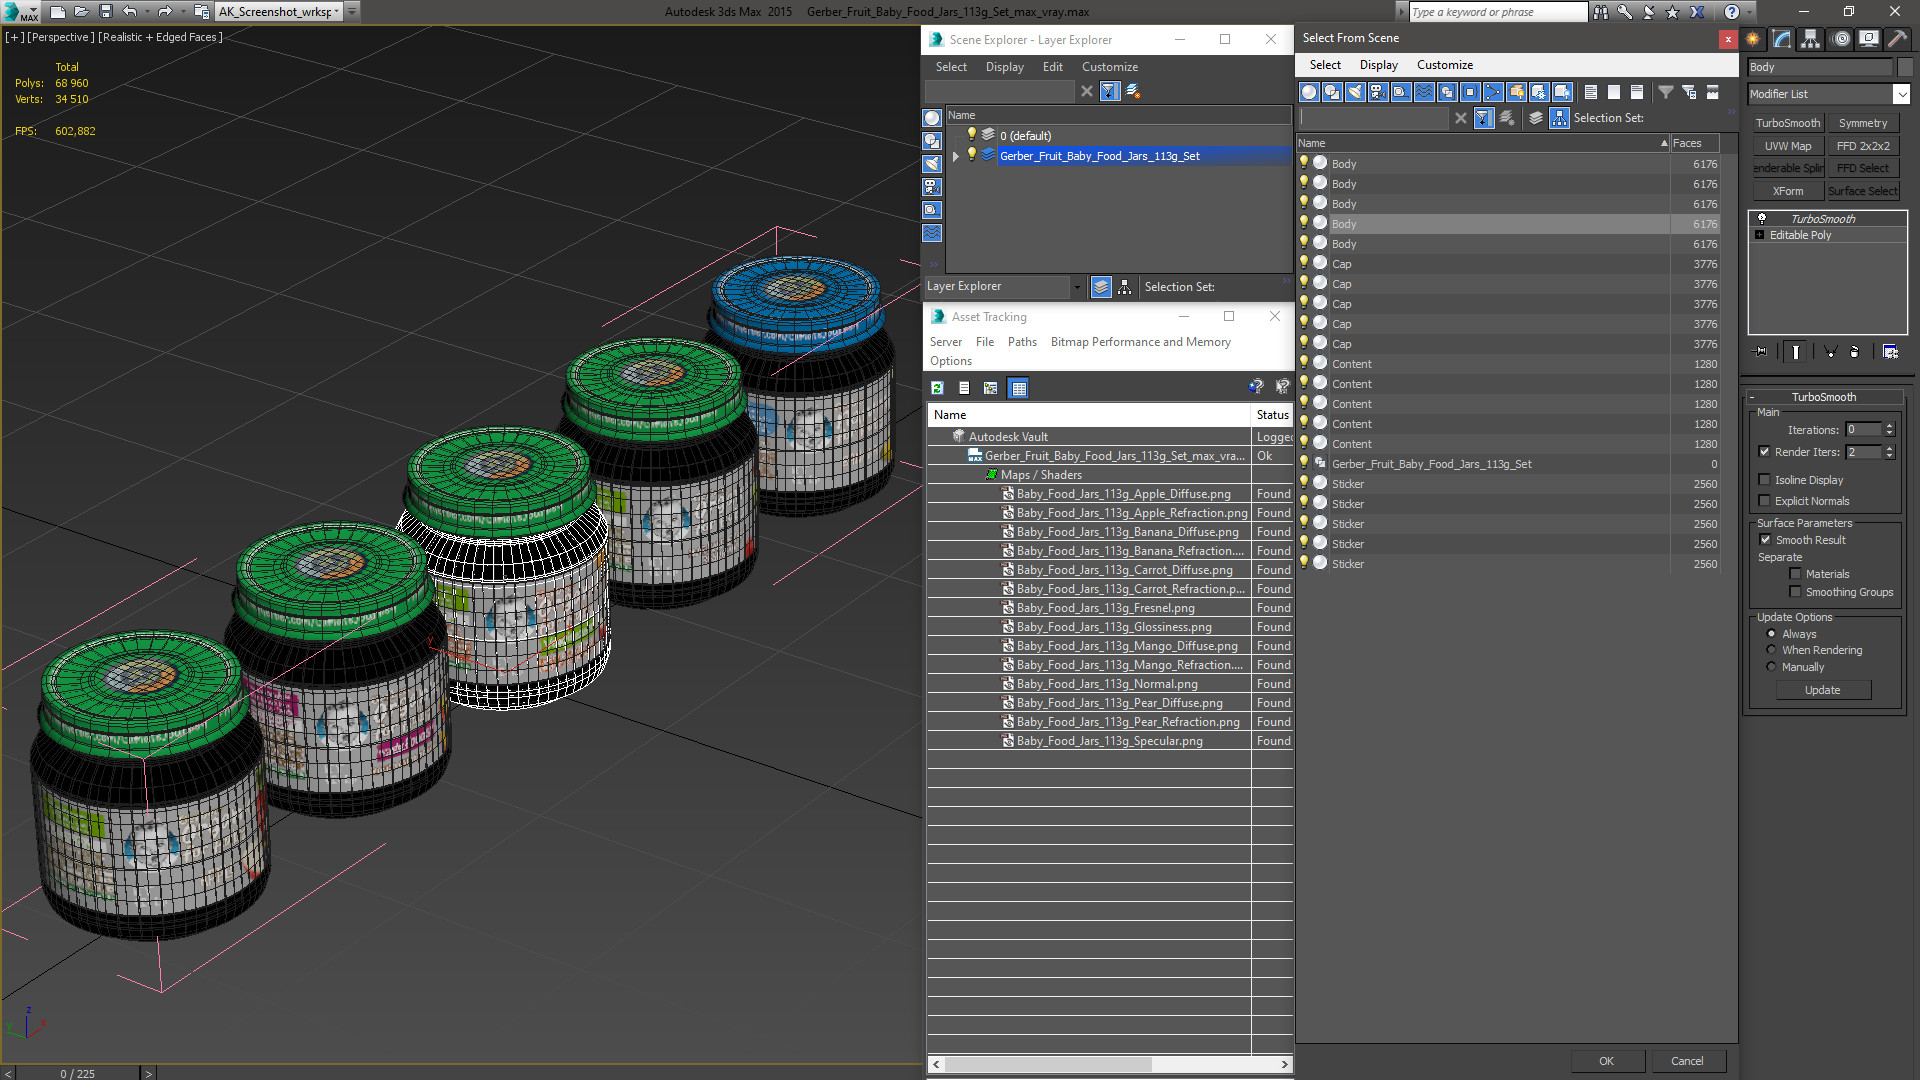Increase the Iterations spinner value
The width and height of the screenshot is (1920, 1080).
(1889, 426)
